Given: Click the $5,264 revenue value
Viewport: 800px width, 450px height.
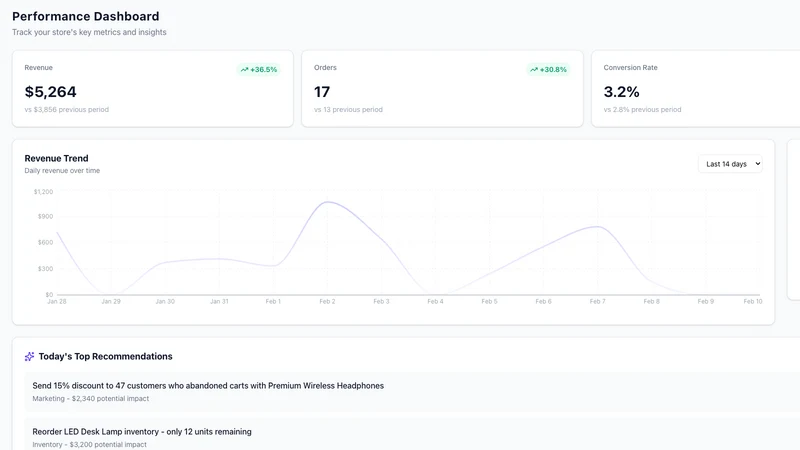Looking at the screenshot, I should pos(51,92).
